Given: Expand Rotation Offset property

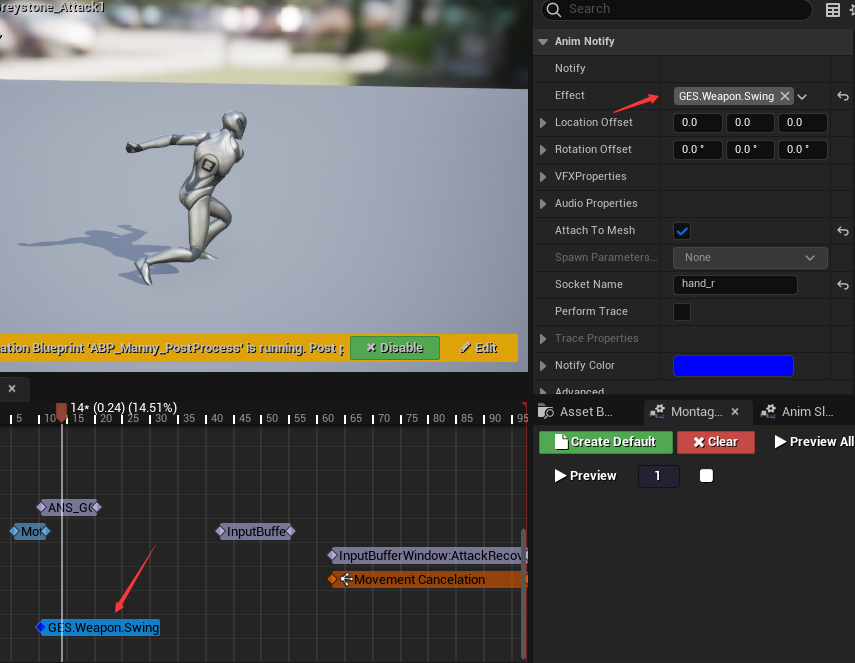Looking at the screenshot, I should coord(543,150).
